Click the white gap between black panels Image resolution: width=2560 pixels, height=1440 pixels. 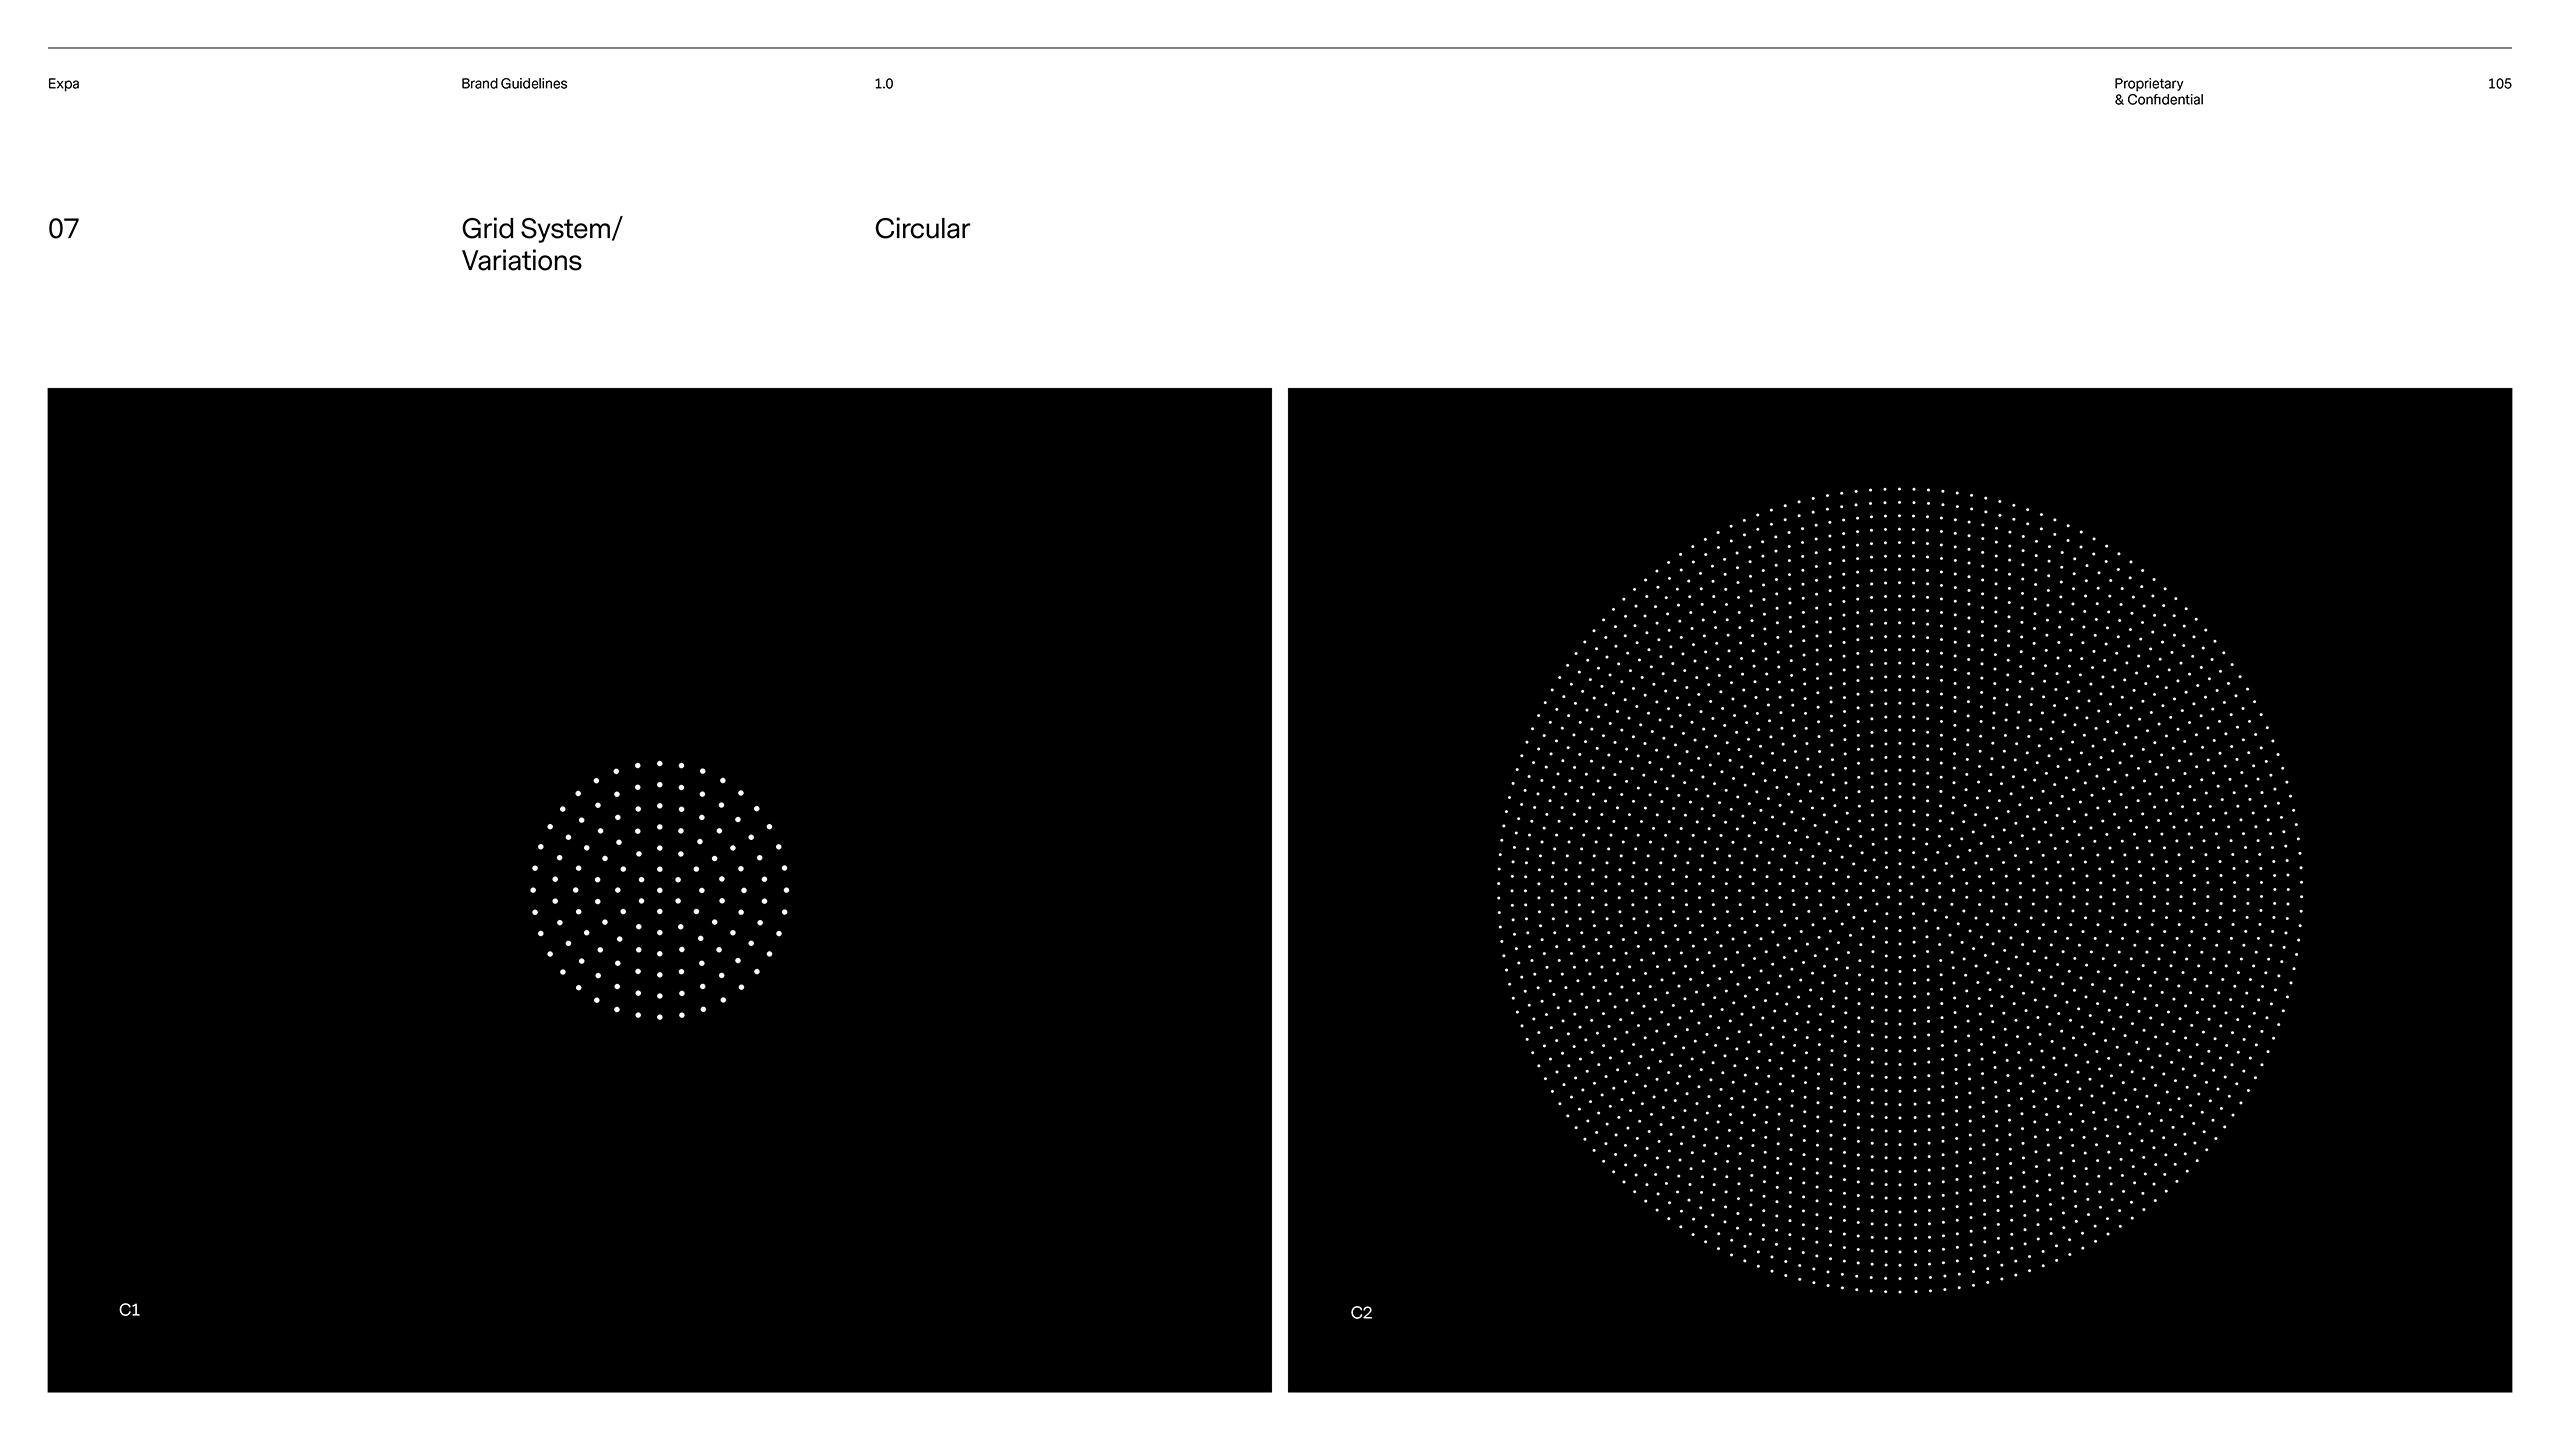click(1279, 890)
